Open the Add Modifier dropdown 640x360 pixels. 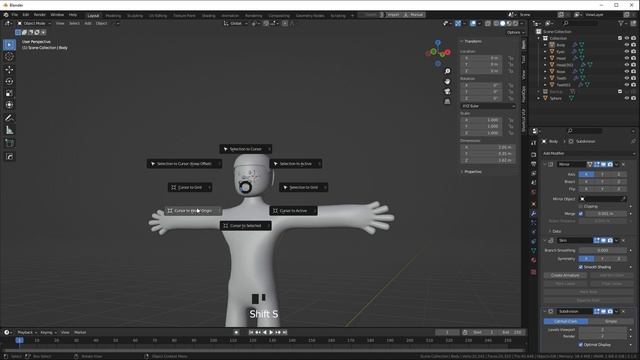[589, 153]
